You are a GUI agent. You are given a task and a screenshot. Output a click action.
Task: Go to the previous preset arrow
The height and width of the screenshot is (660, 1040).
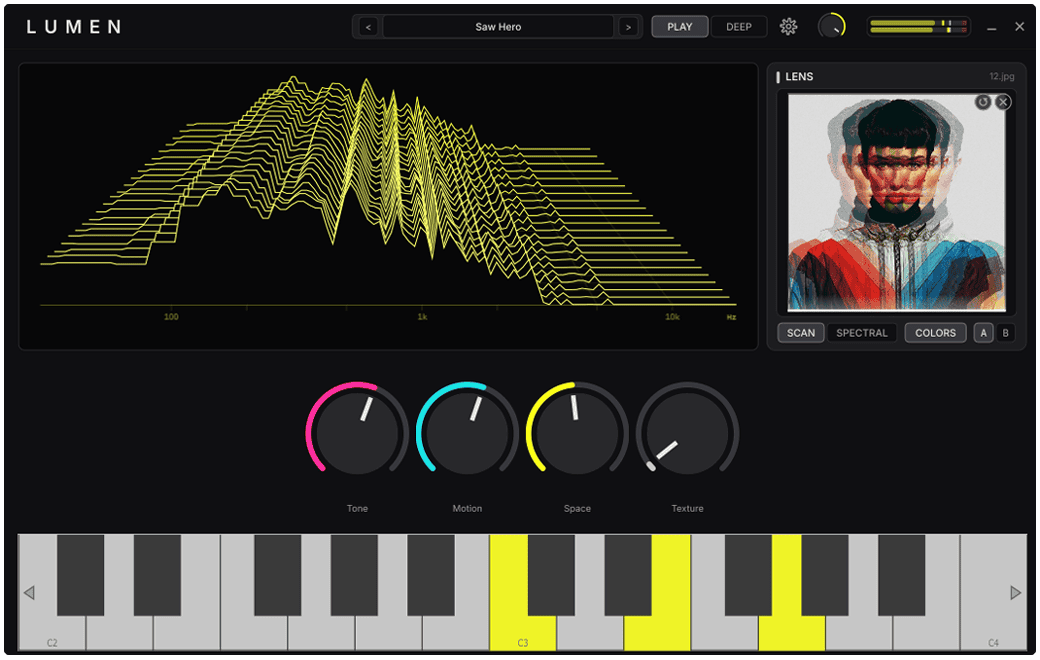[368, 27]
